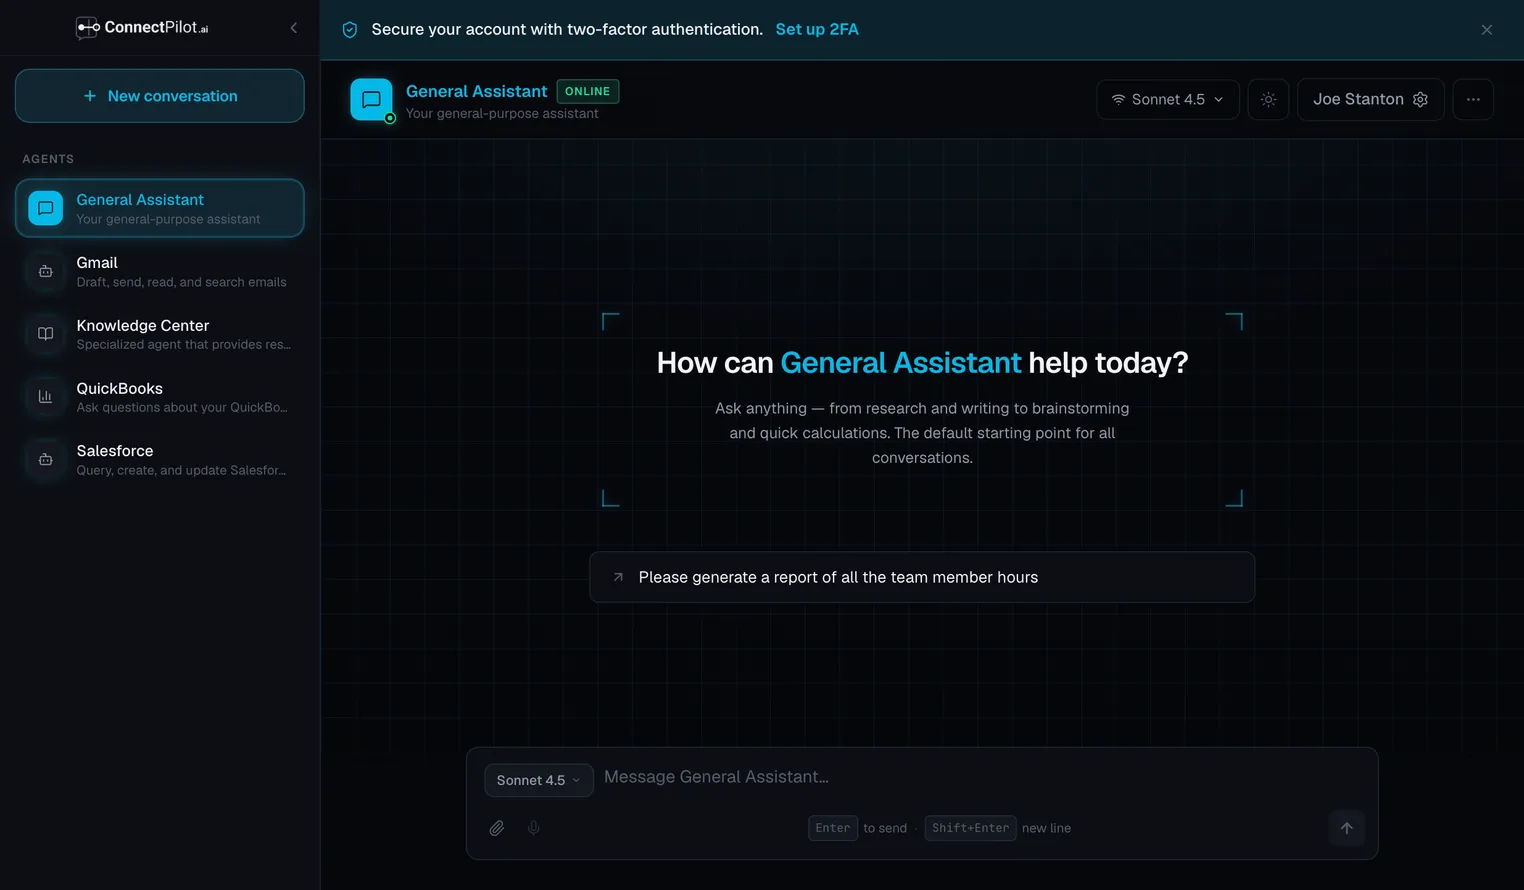1524x890 pixels.
Task: Open Joe Stanton account settings
Action: point(1371,99)
